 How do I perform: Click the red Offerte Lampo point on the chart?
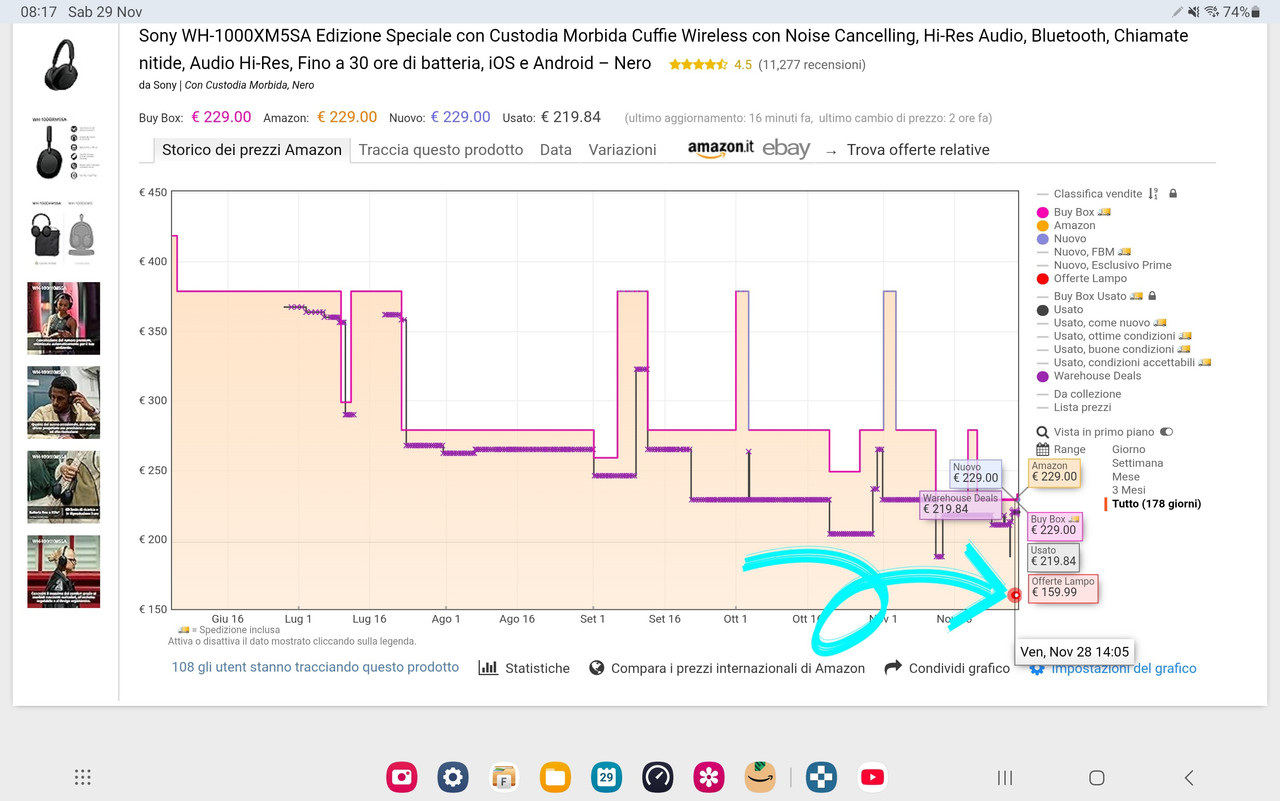(1015, 595)
